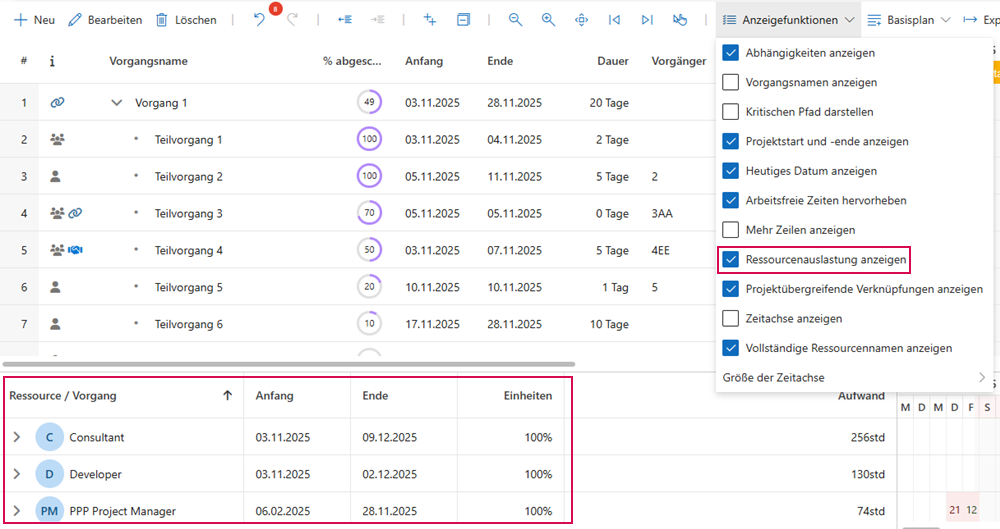Viewport: 1000px width, 529px height.
Task: Click the link icon in row 1
Action: pos(57,103)
